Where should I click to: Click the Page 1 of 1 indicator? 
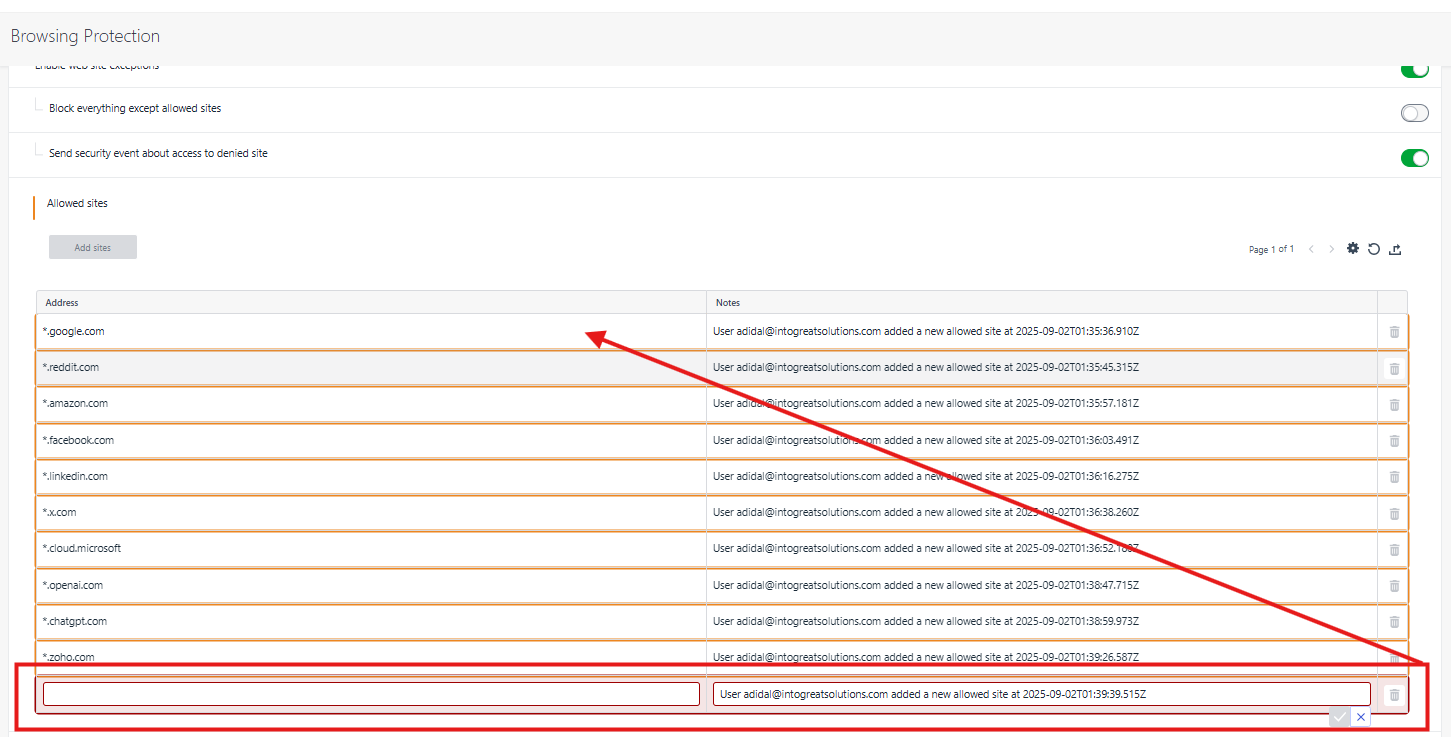click(x=1271, y=249)
